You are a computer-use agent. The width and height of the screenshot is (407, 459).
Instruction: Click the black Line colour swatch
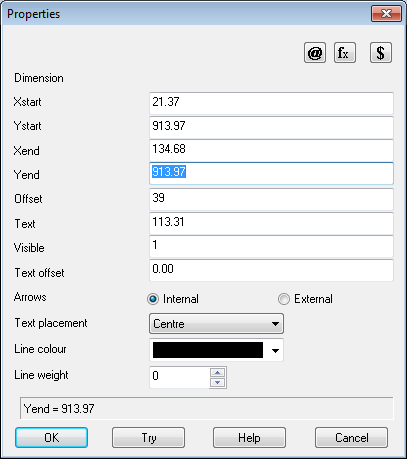click(208, 350)
